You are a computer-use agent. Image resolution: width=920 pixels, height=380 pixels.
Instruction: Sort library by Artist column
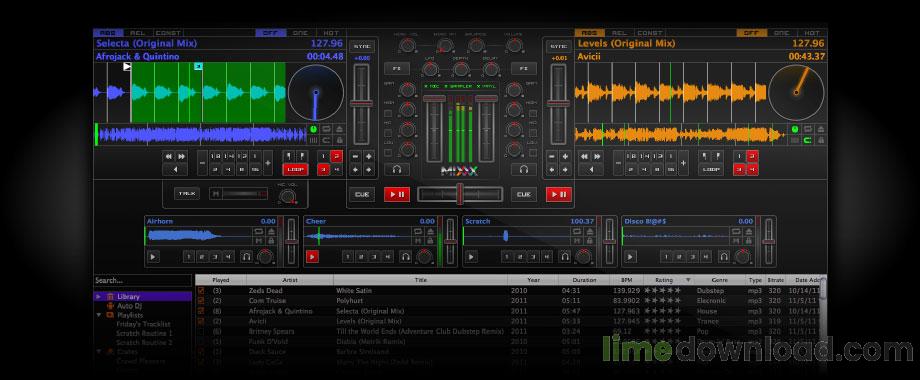pyautogui.click(x=290, y=280)
